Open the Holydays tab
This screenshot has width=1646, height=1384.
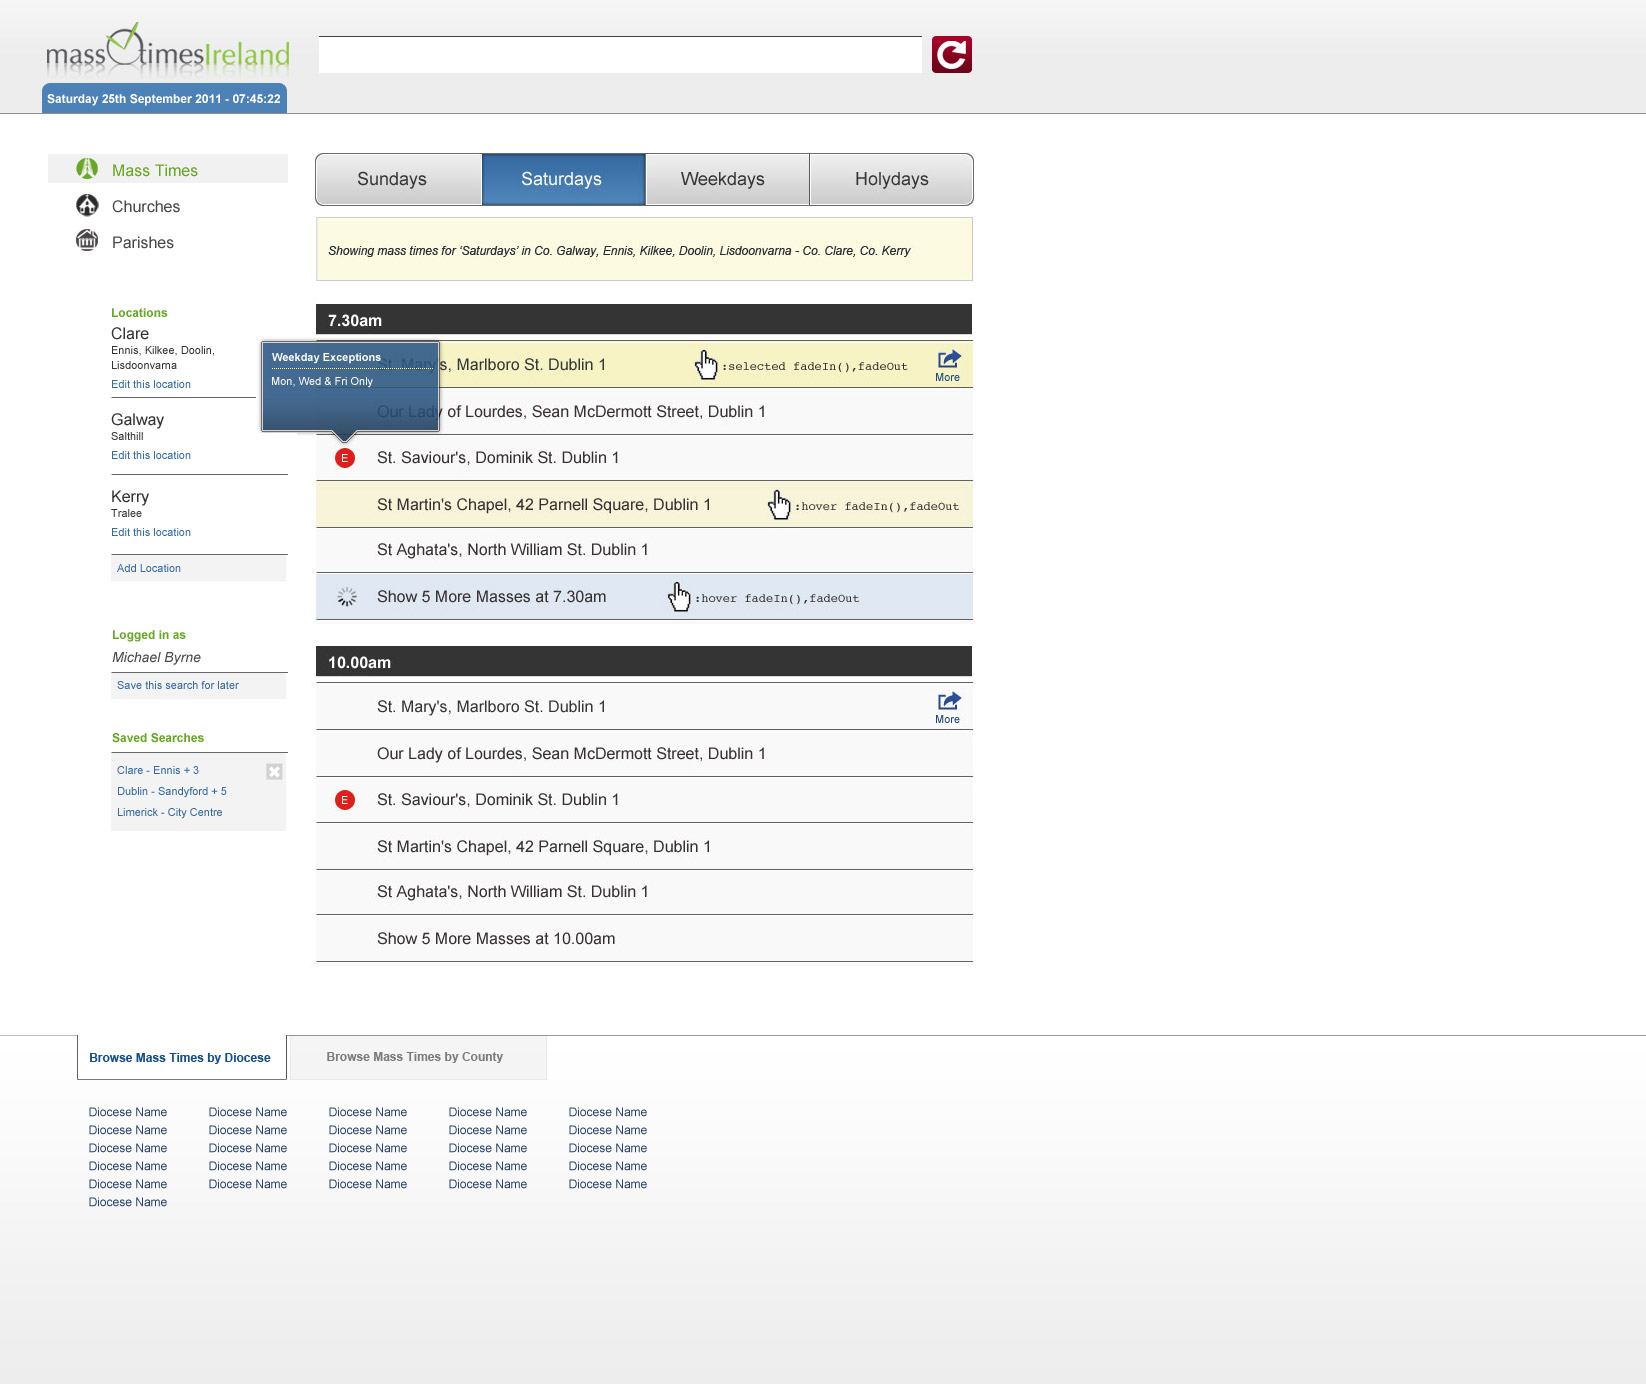(x=891, y=180)
